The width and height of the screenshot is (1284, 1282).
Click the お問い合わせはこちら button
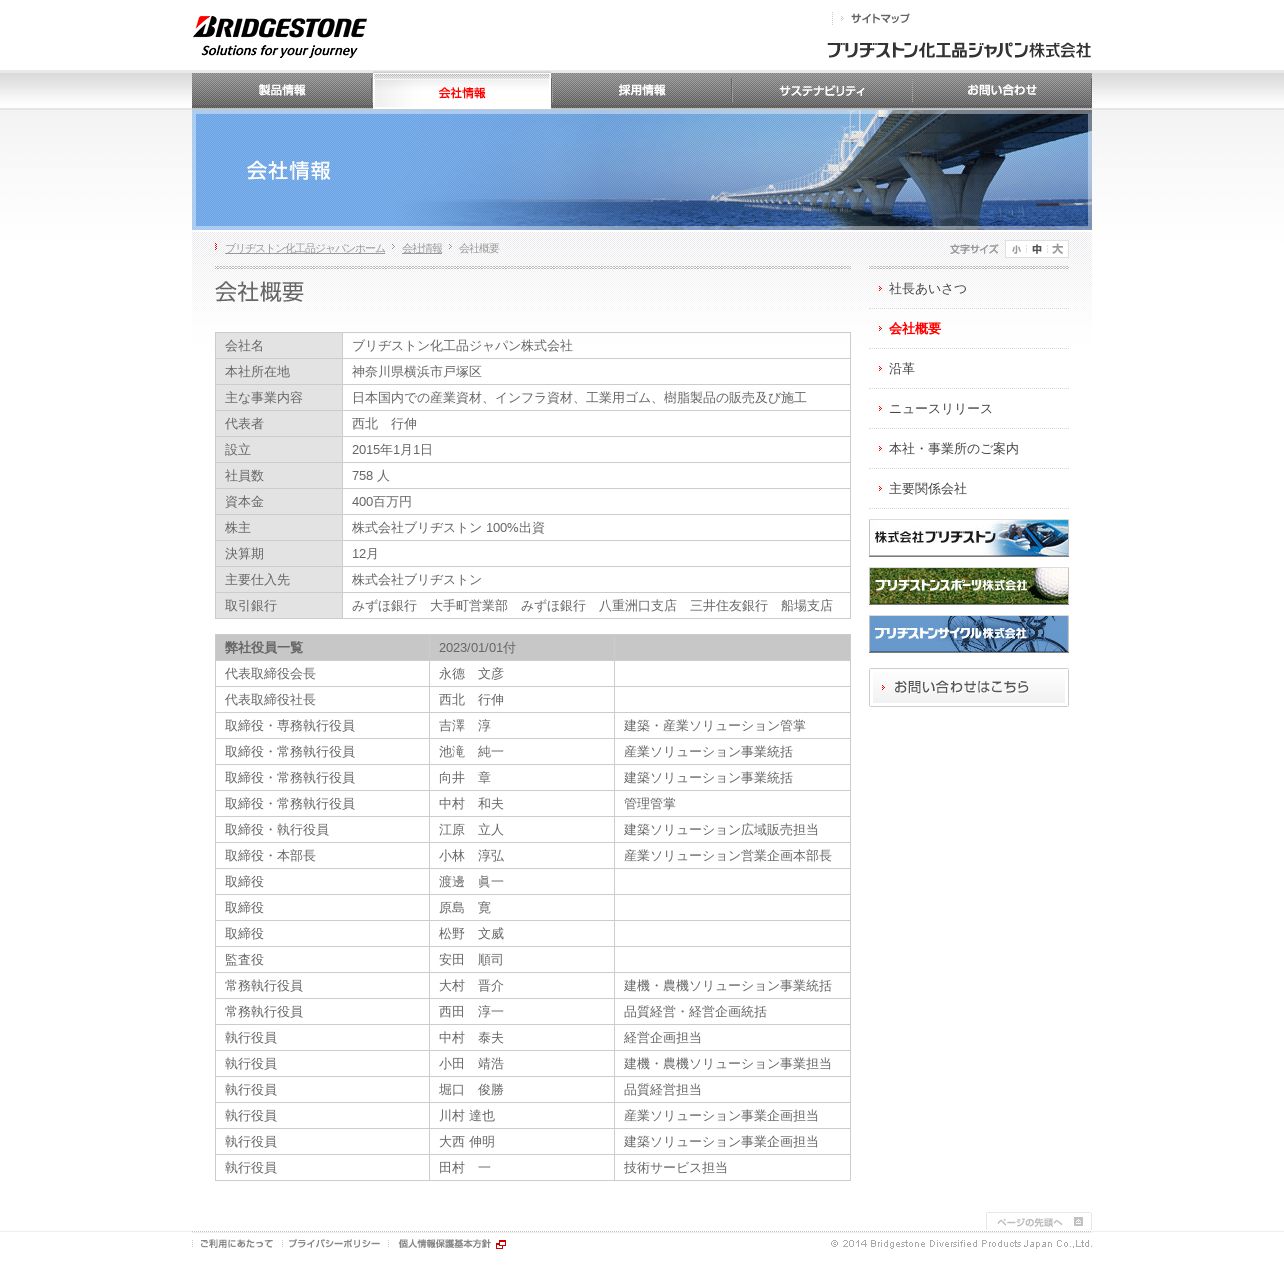tap(969, 687)
